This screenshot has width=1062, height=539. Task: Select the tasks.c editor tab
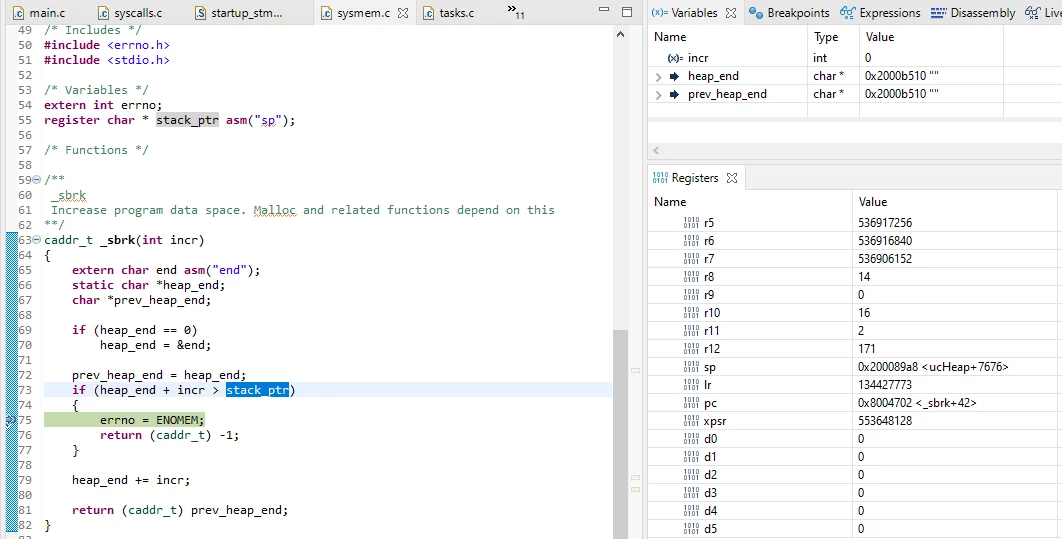click(449, 13)
